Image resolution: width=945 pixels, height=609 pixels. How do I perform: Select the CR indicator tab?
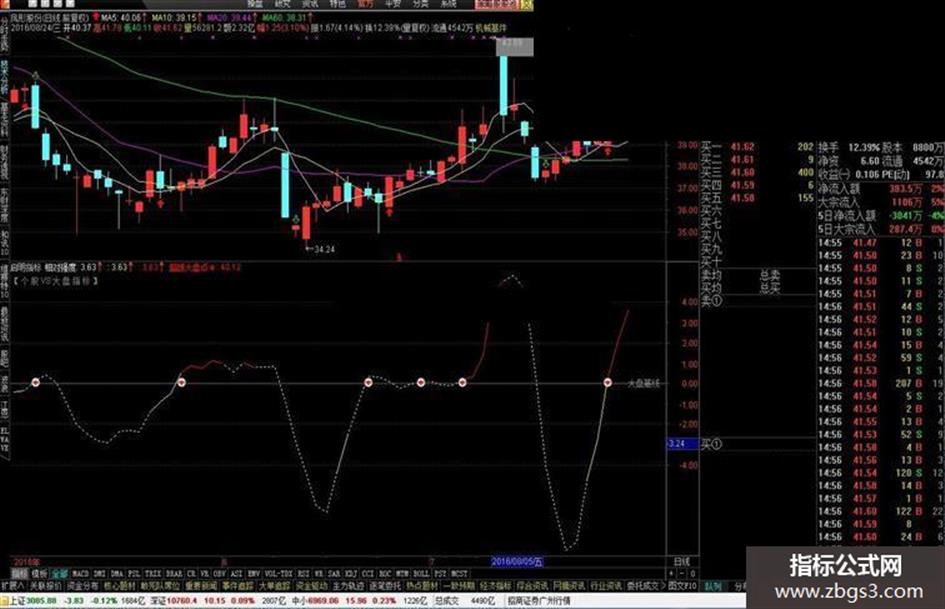[192, 573]
